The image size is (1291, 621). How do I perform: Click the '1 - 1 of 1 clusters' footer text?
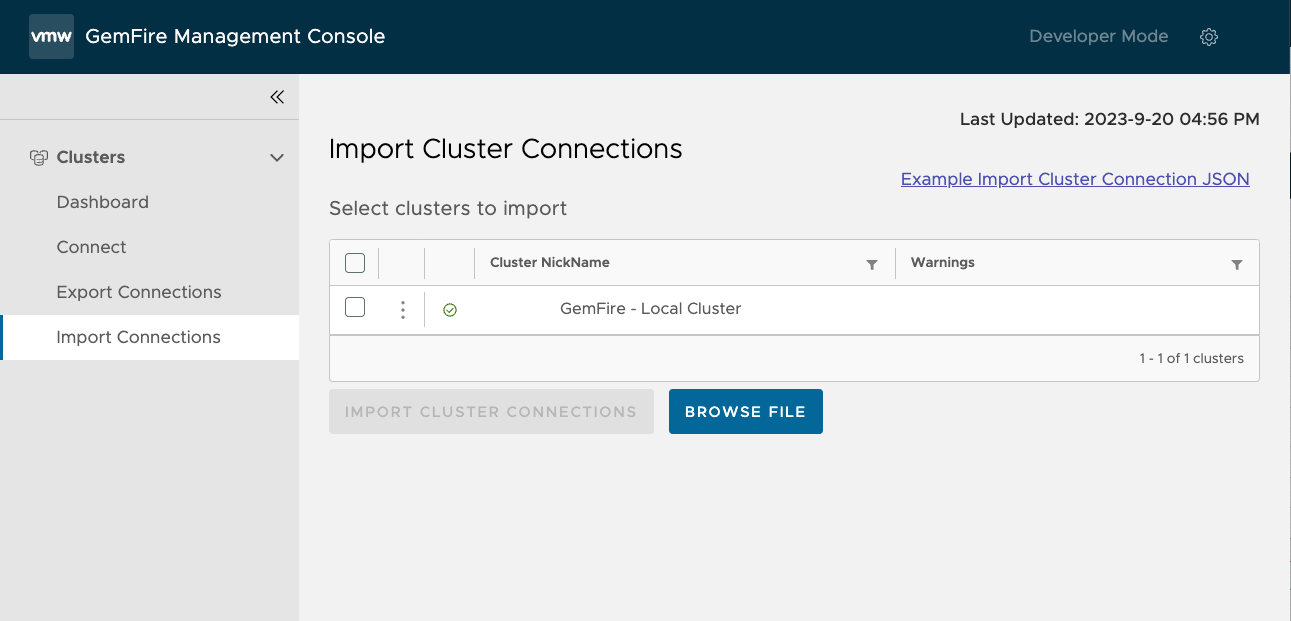click(x=1192, y=358)
